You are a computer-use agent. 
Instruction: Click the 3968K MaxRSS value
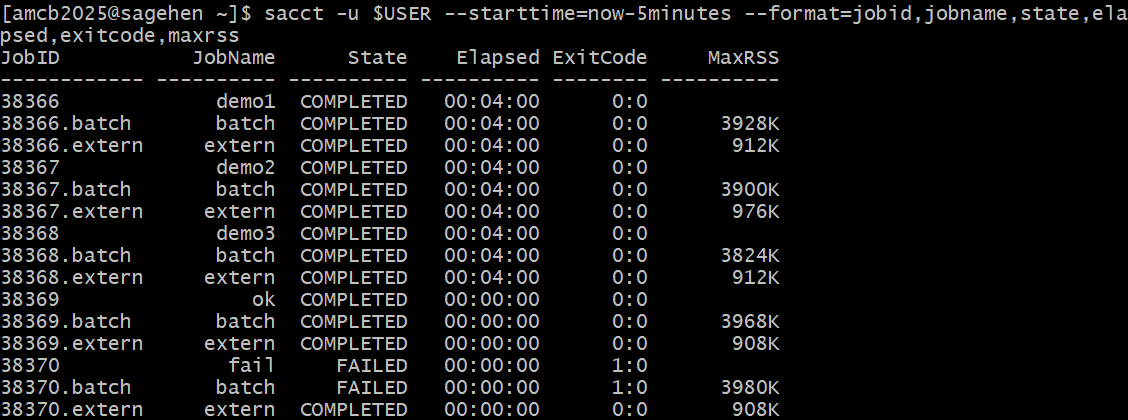point(750,321)
